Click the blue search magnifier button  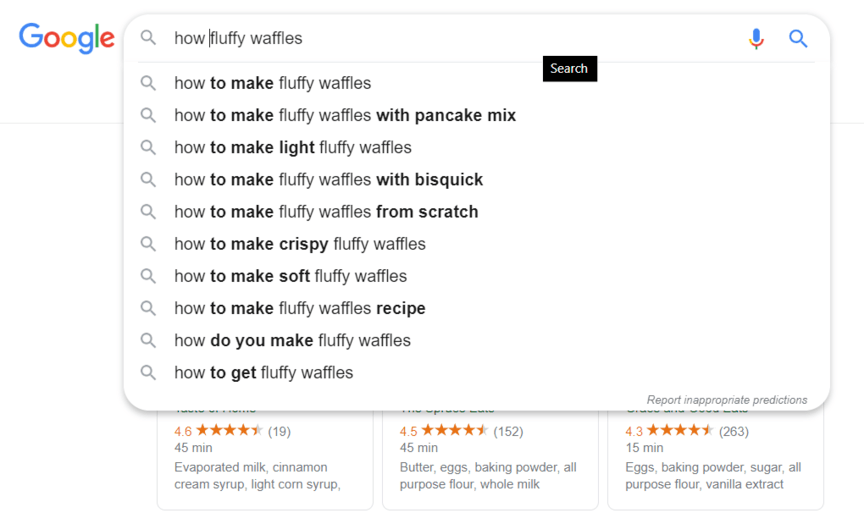[798, 38]
